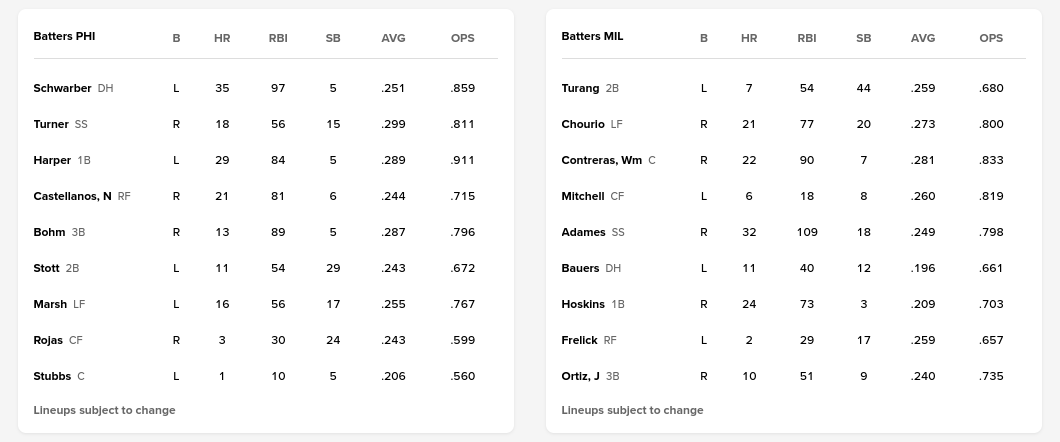
Task: Click Mitchell in Brewers batters
Action: pyautogui.click(x=583, y=196)
